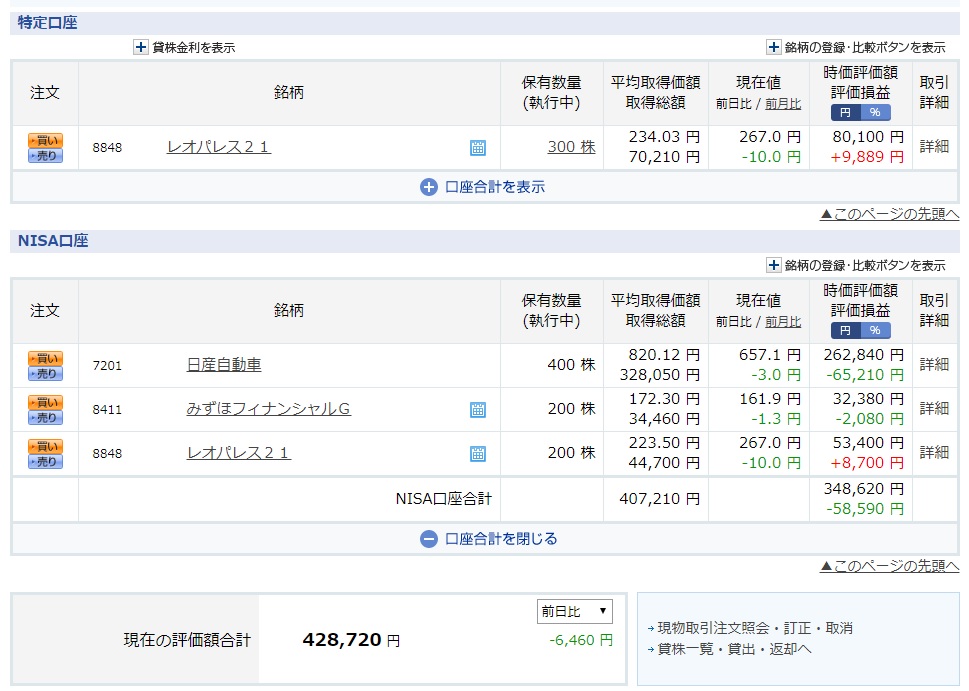Click the buy button for 日産自動車
This screenshot has height=691, width=969.
click(x=45, y=358)
